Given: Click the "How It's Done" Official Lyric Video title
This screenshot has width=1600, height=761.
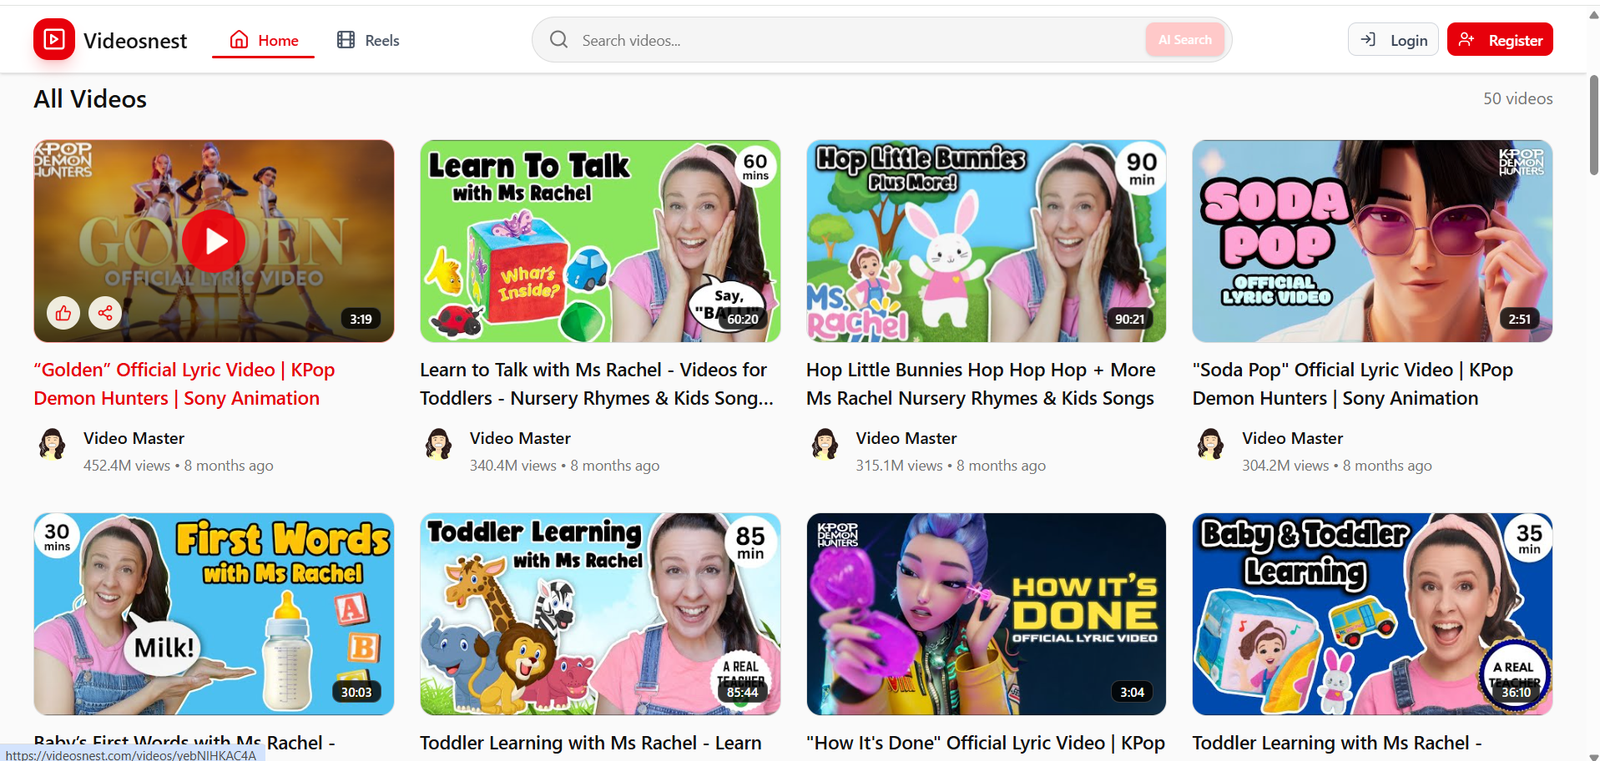Looking at the screenshot, I should (x=986, y=743).
